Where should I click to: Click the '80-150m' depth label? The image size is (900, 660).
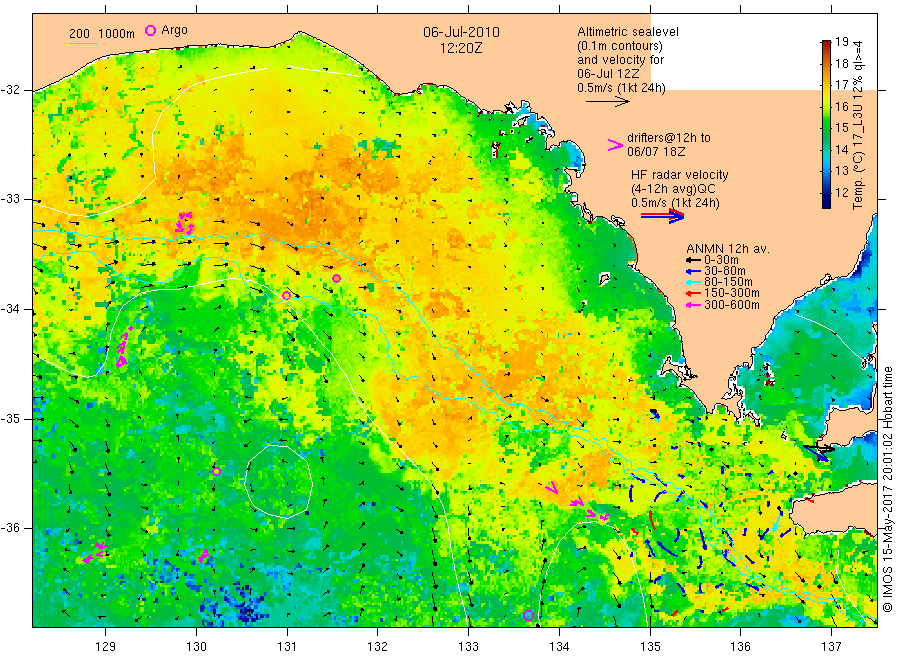(728, 282)
